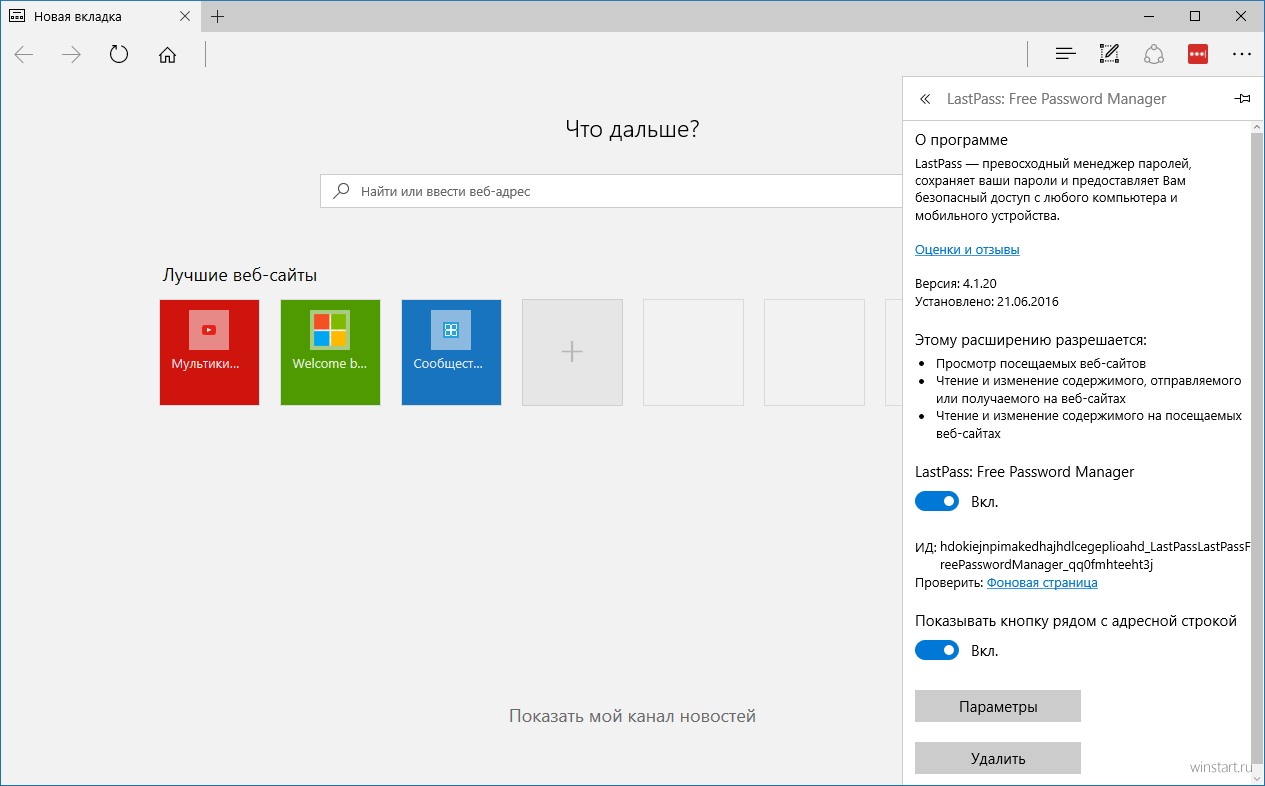Image resolution: width=1265 pixels, height=786 pixels.
Task: Select the Новая вкладка tab
Action: pos(98,16)
